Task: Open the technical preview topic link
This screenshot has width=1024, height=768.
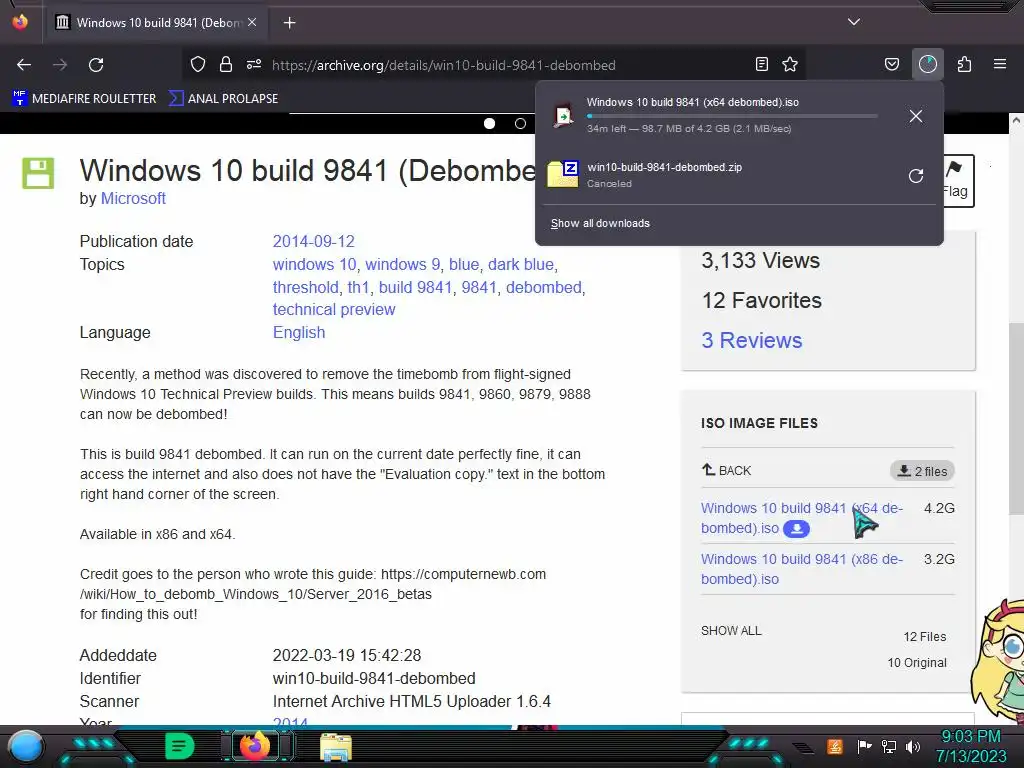Action: (x=334, y=310)
